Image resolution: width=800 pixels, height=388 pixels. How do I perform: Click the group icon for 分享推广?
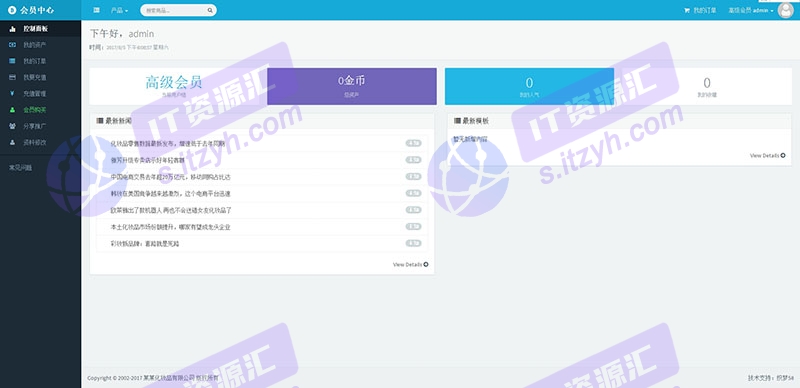(x=13, y=126)
